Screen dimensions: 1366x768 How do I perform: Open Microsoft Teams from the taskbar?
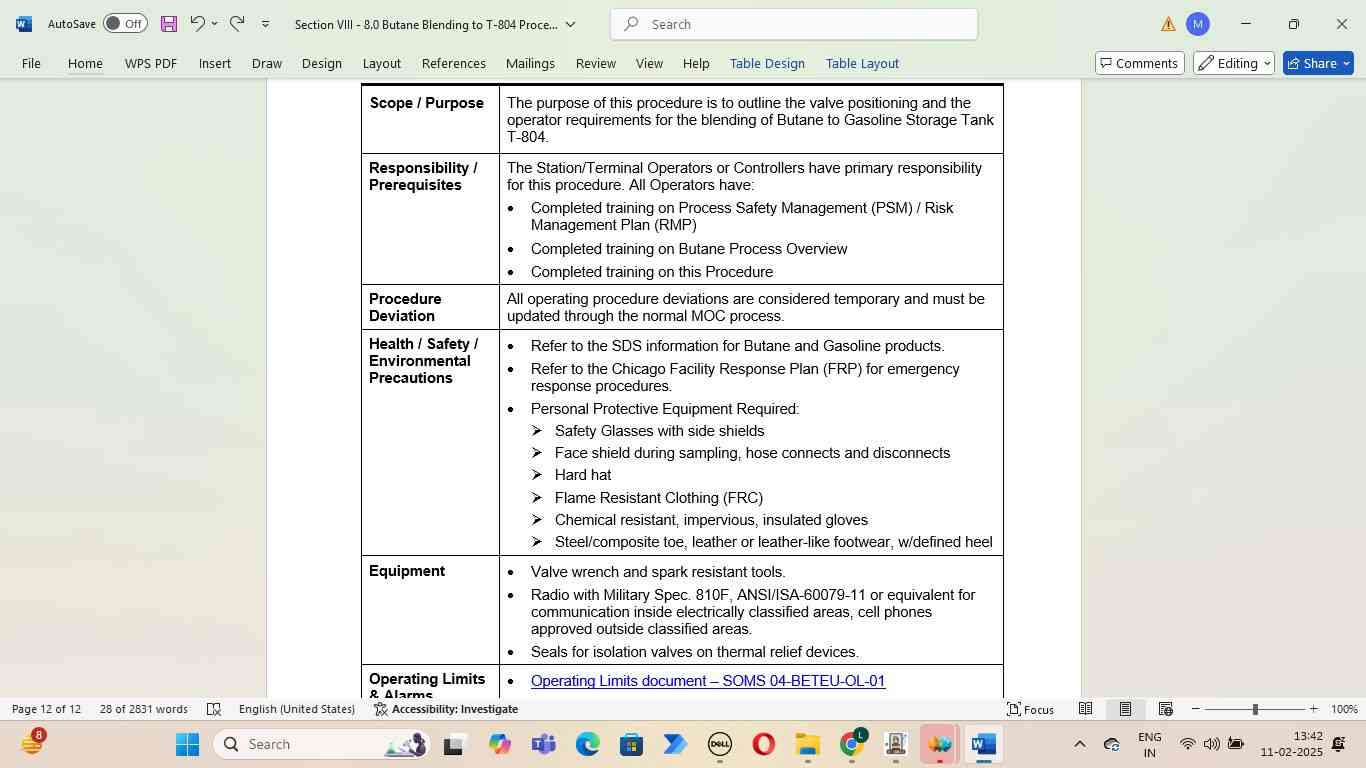point(543,744)
